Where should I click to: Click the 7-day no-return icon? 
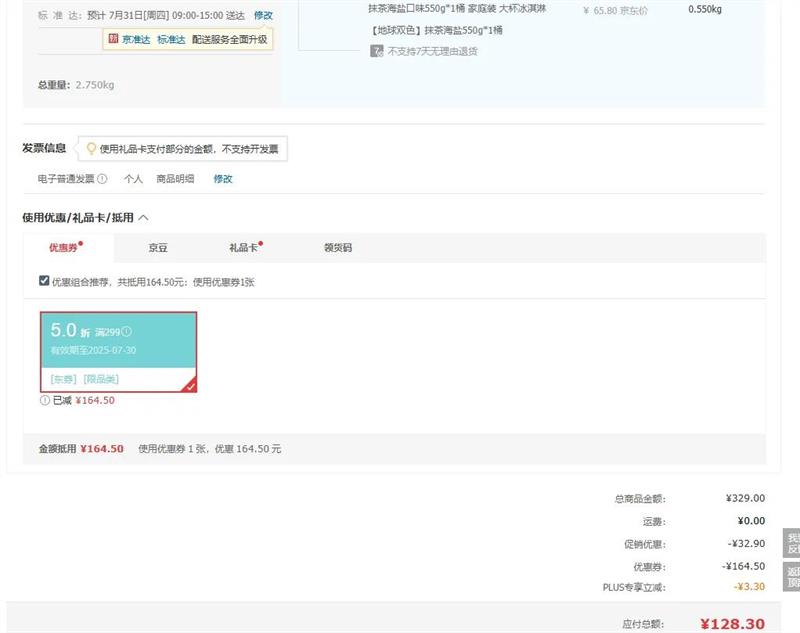tap(377, 51)
